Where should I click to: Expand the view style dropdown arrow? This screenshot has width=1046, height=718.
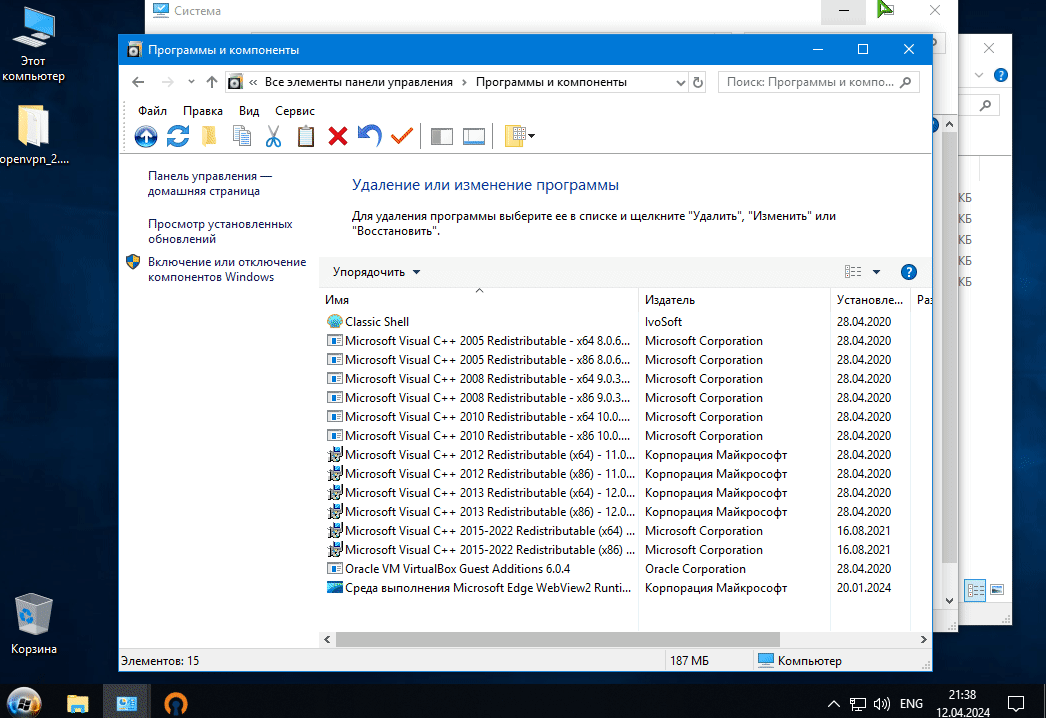(x=877, y=272)
